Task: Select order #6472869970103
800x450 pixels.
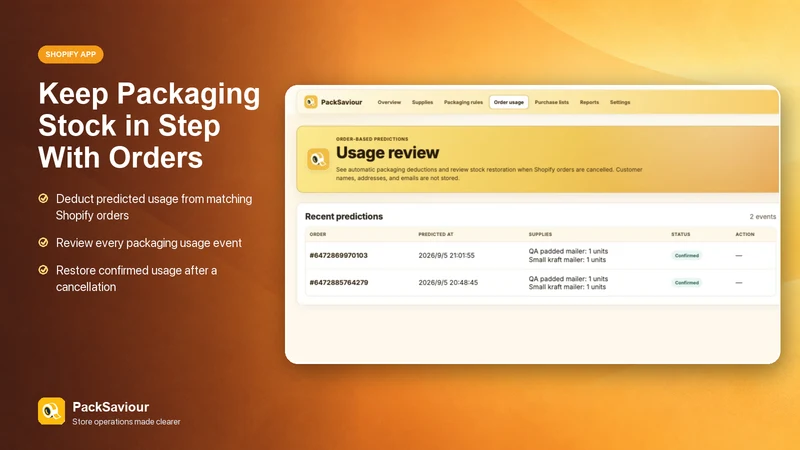Action: tap(338, 256)
